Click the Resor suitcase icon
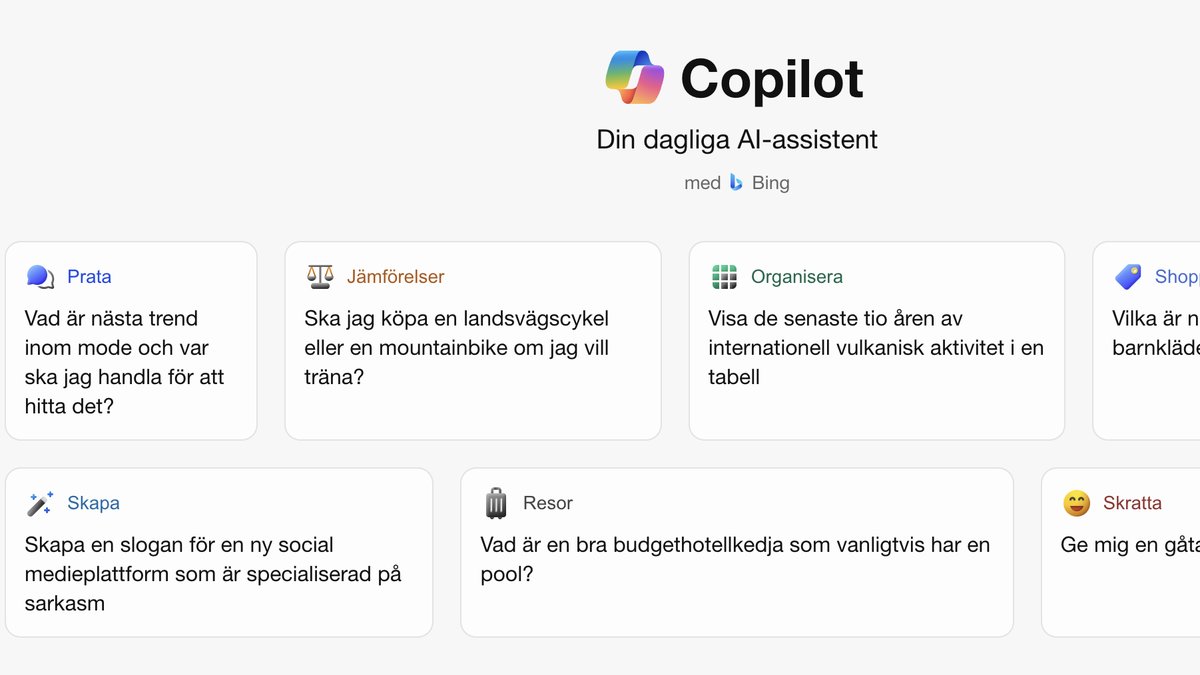The width and height of the screenshot is (1200, 675). pos(496,503)
